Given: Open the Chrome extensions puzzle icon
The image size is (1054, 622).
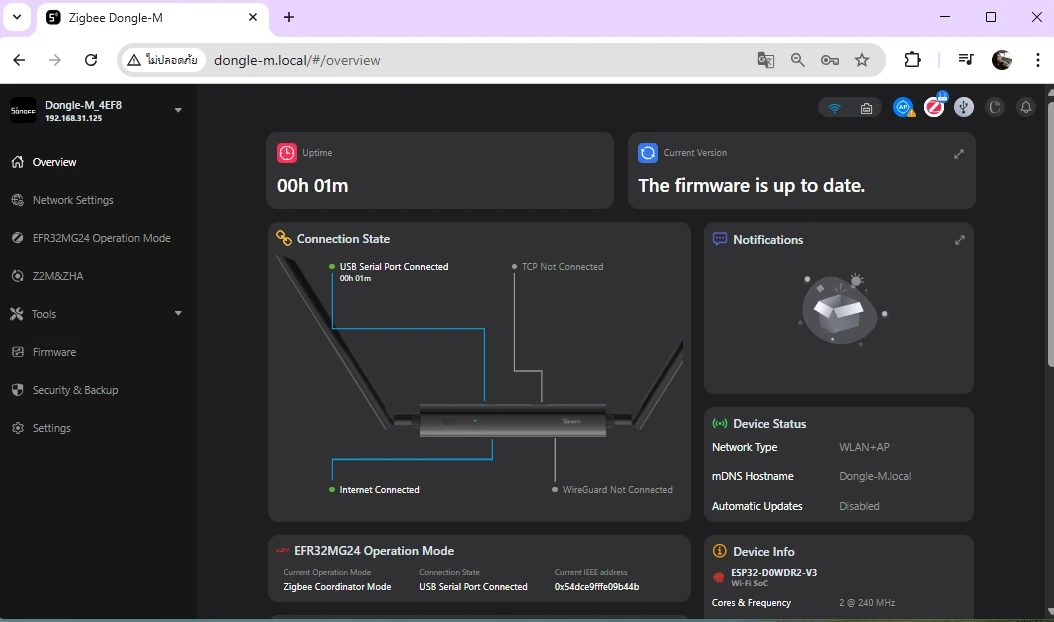Looking at the screenshot, I should coord(912,60).
